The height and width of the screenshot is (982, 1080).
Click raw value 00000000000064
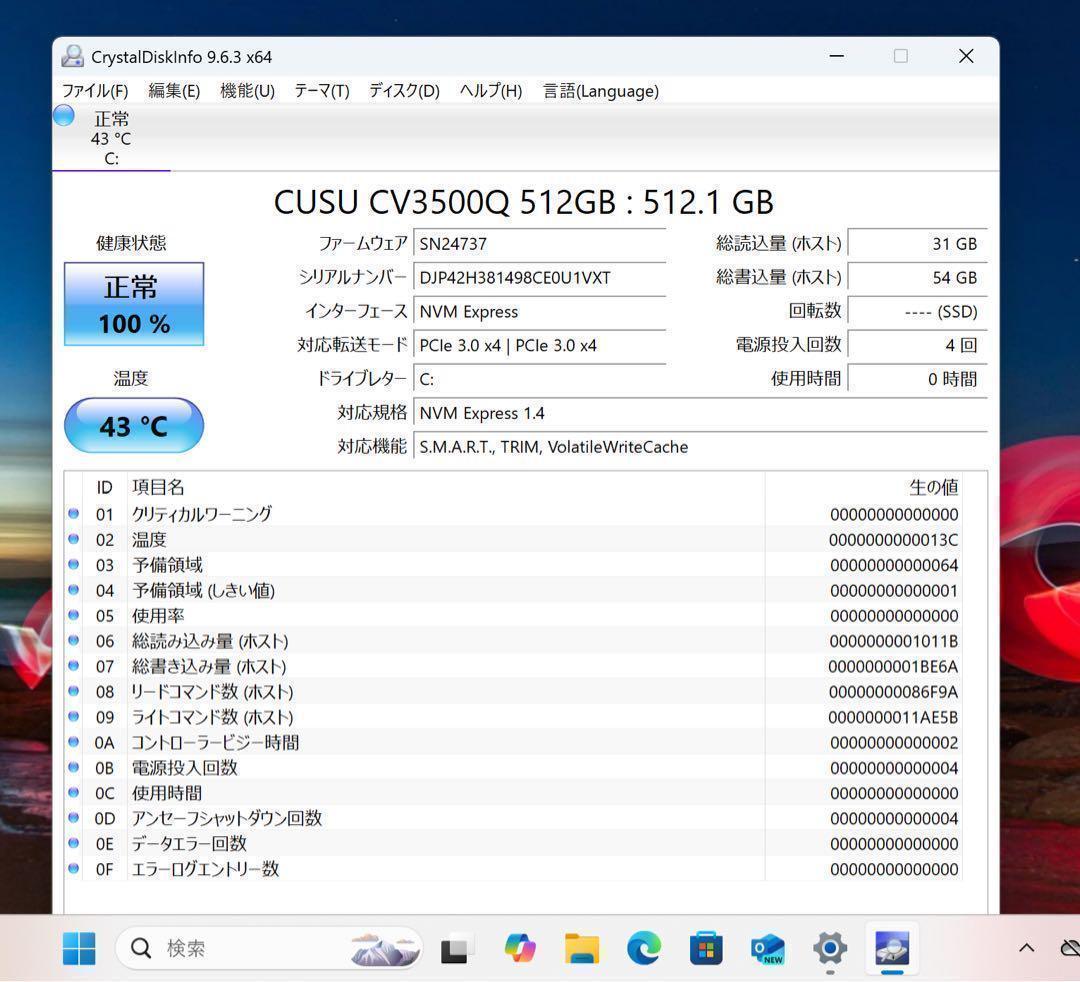pyautogui.click(x=894, y=565)
